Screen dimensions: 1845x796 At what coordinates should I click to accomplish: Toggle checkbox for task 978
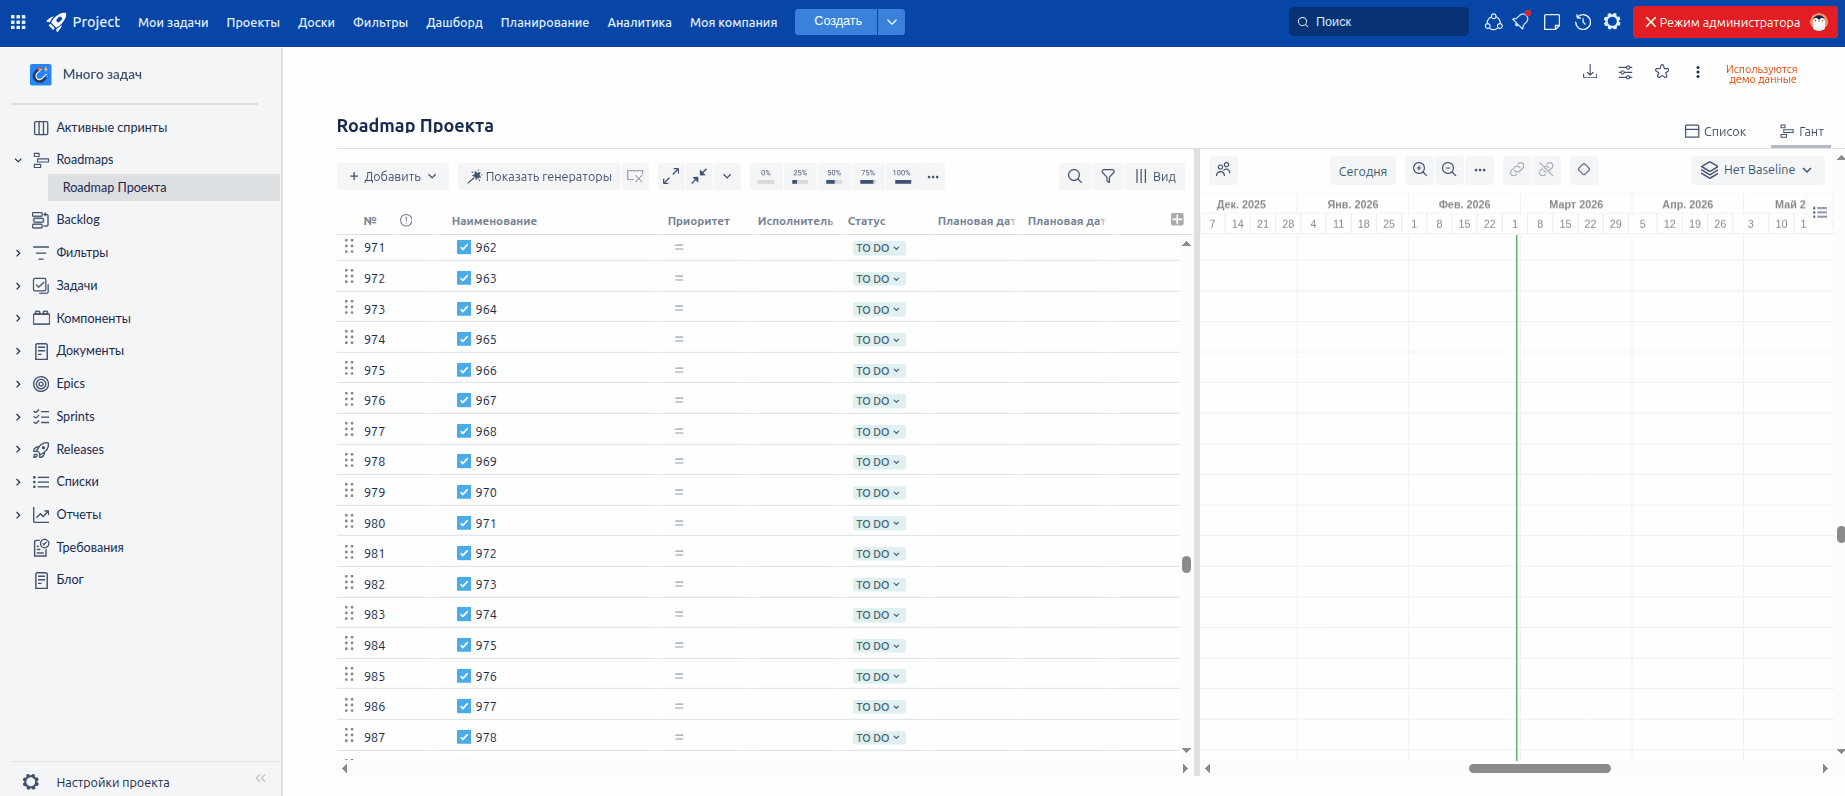464,737
